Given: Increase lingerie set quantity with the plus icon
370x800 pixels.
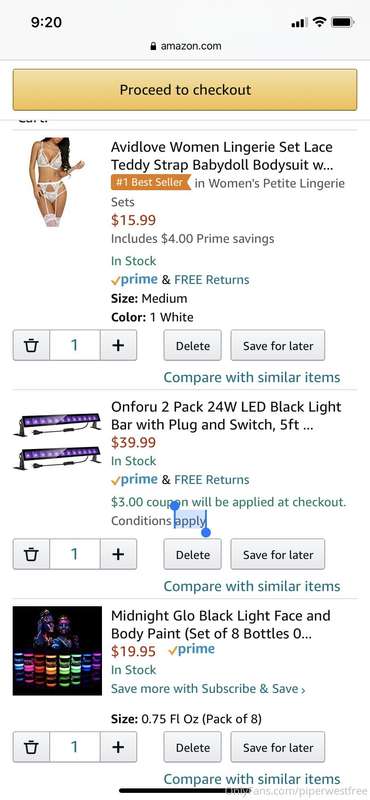Looking at the screenshot, I should pos(118,345).
